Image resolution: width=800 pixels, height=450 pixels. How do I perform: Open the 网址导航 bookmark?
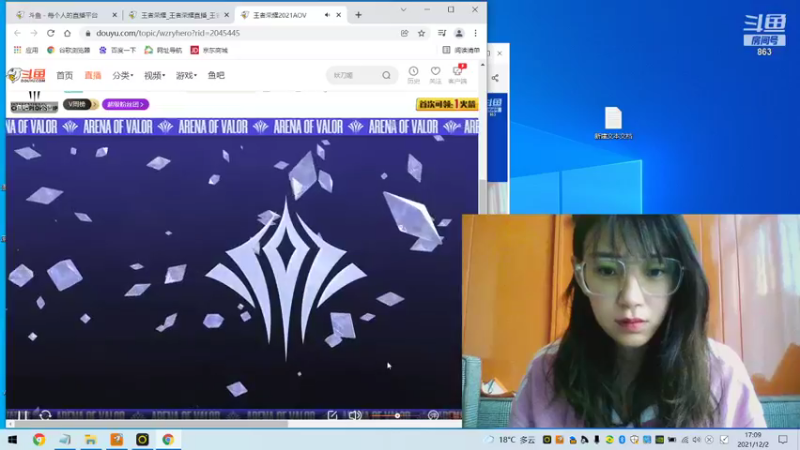click(x=163, y=50)
